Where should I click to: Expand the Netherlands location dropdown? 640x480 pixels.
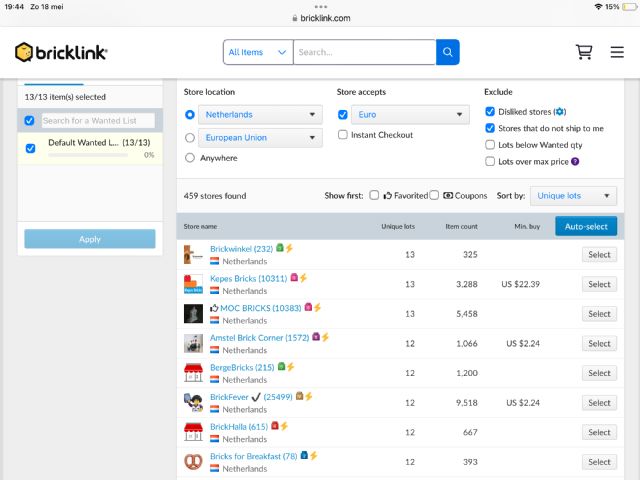(260, 115)
